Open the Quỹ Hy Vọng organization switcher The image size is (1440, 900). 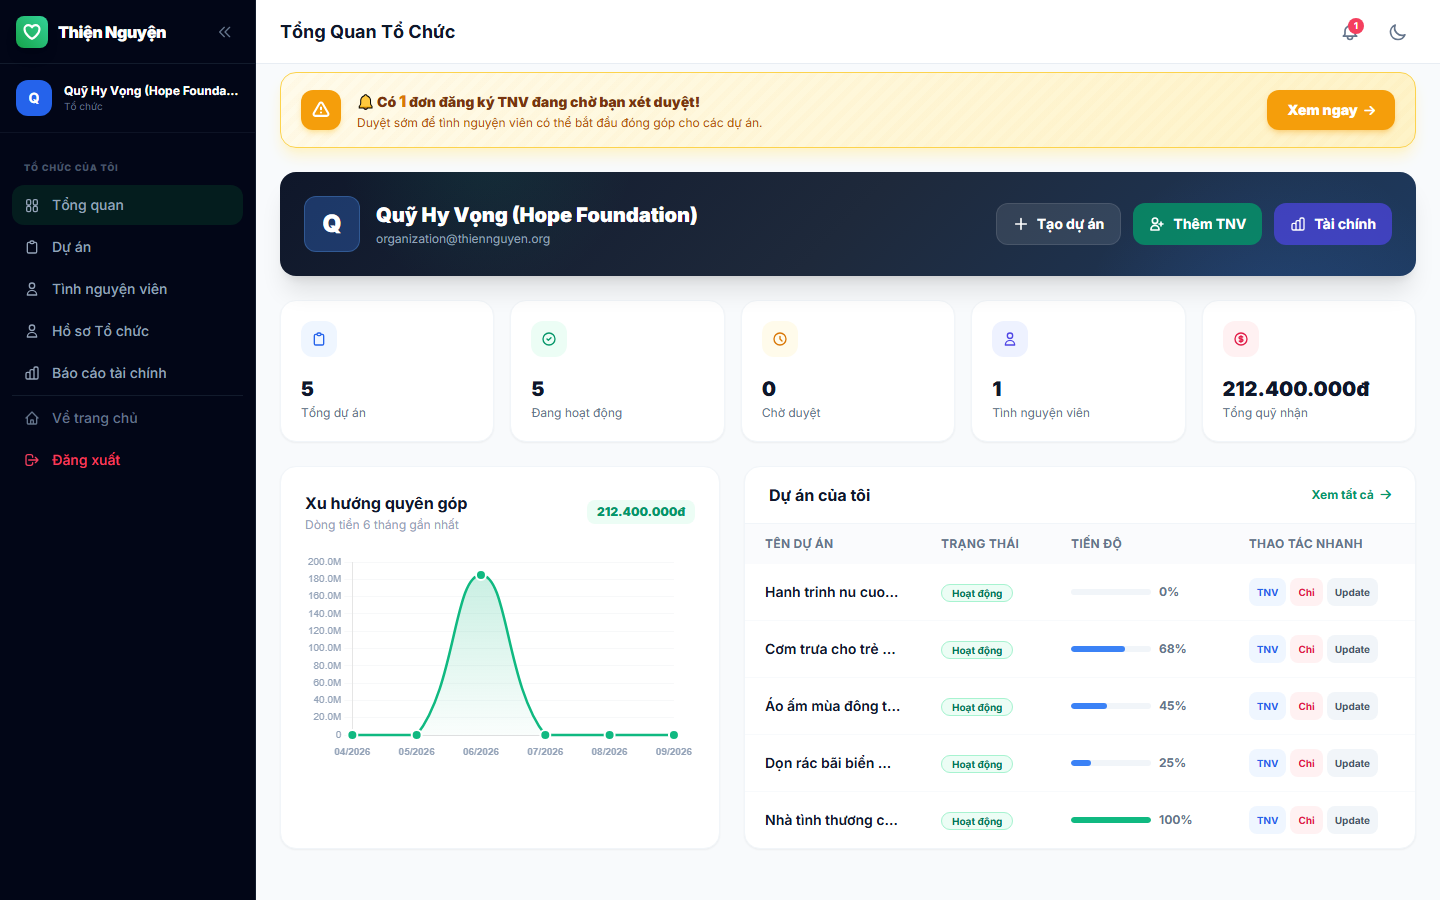pos(128,98)
